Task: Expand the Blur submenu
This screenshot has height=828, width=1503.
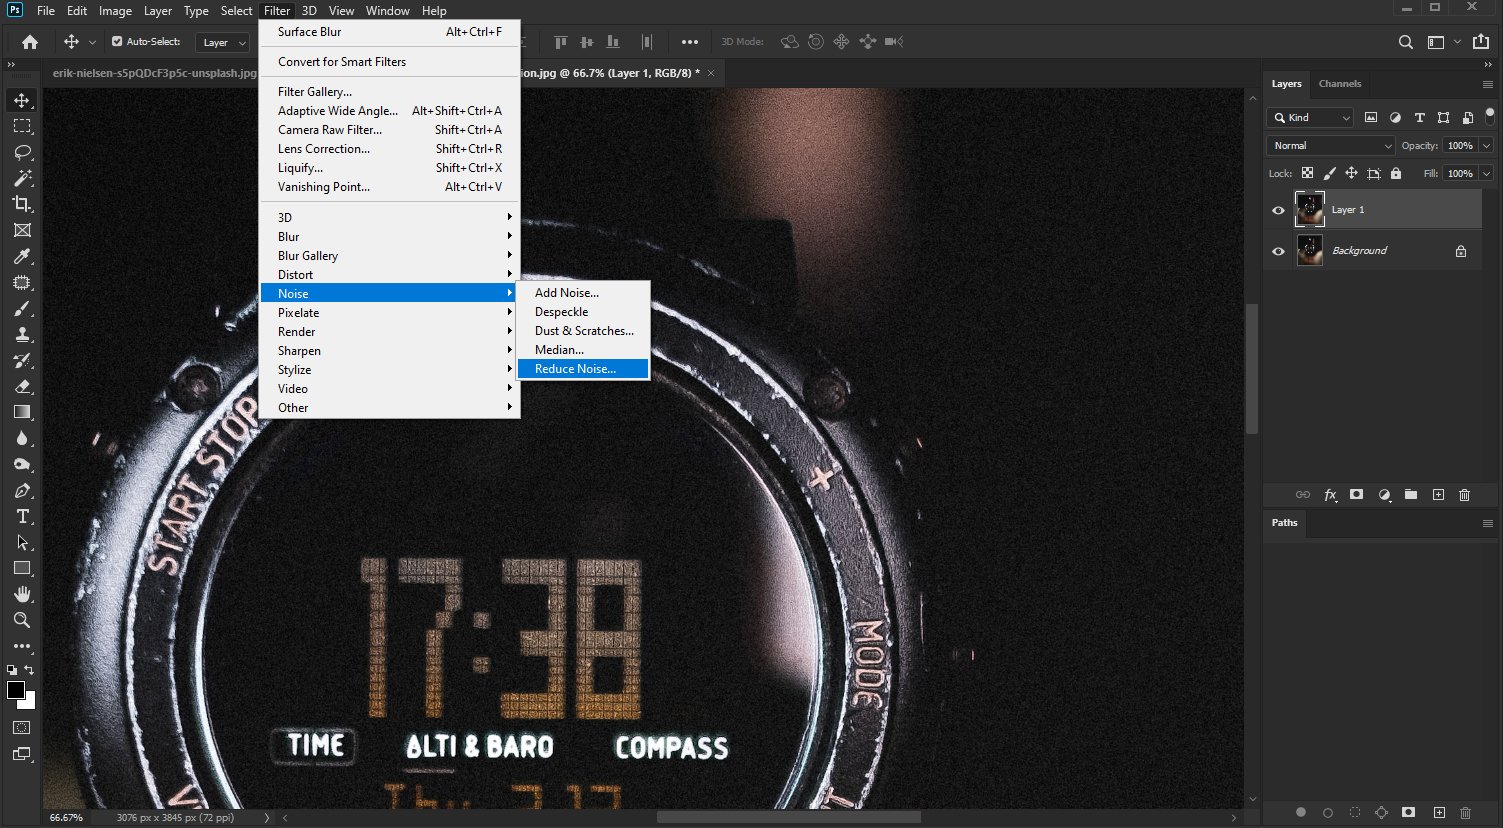Action: (390, 237)
